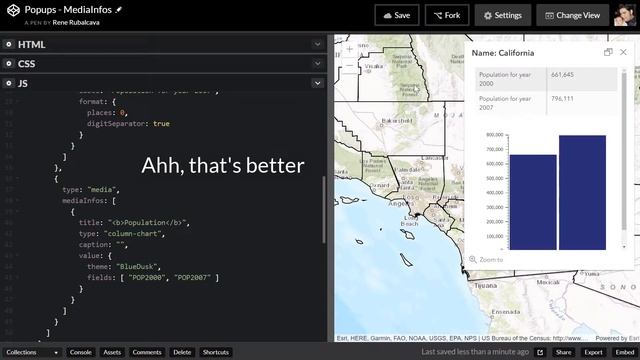Open the CSS editor settings gear
Image resolution: width=640 pixels, height=360 pixels.
point(9,64)
